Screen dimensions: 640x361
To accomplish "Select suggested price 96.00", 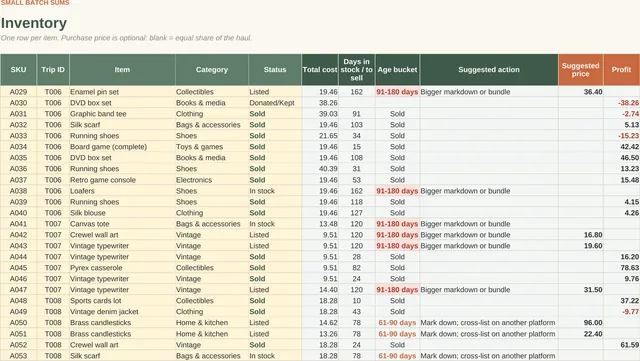I will click(x=580, y=323).
